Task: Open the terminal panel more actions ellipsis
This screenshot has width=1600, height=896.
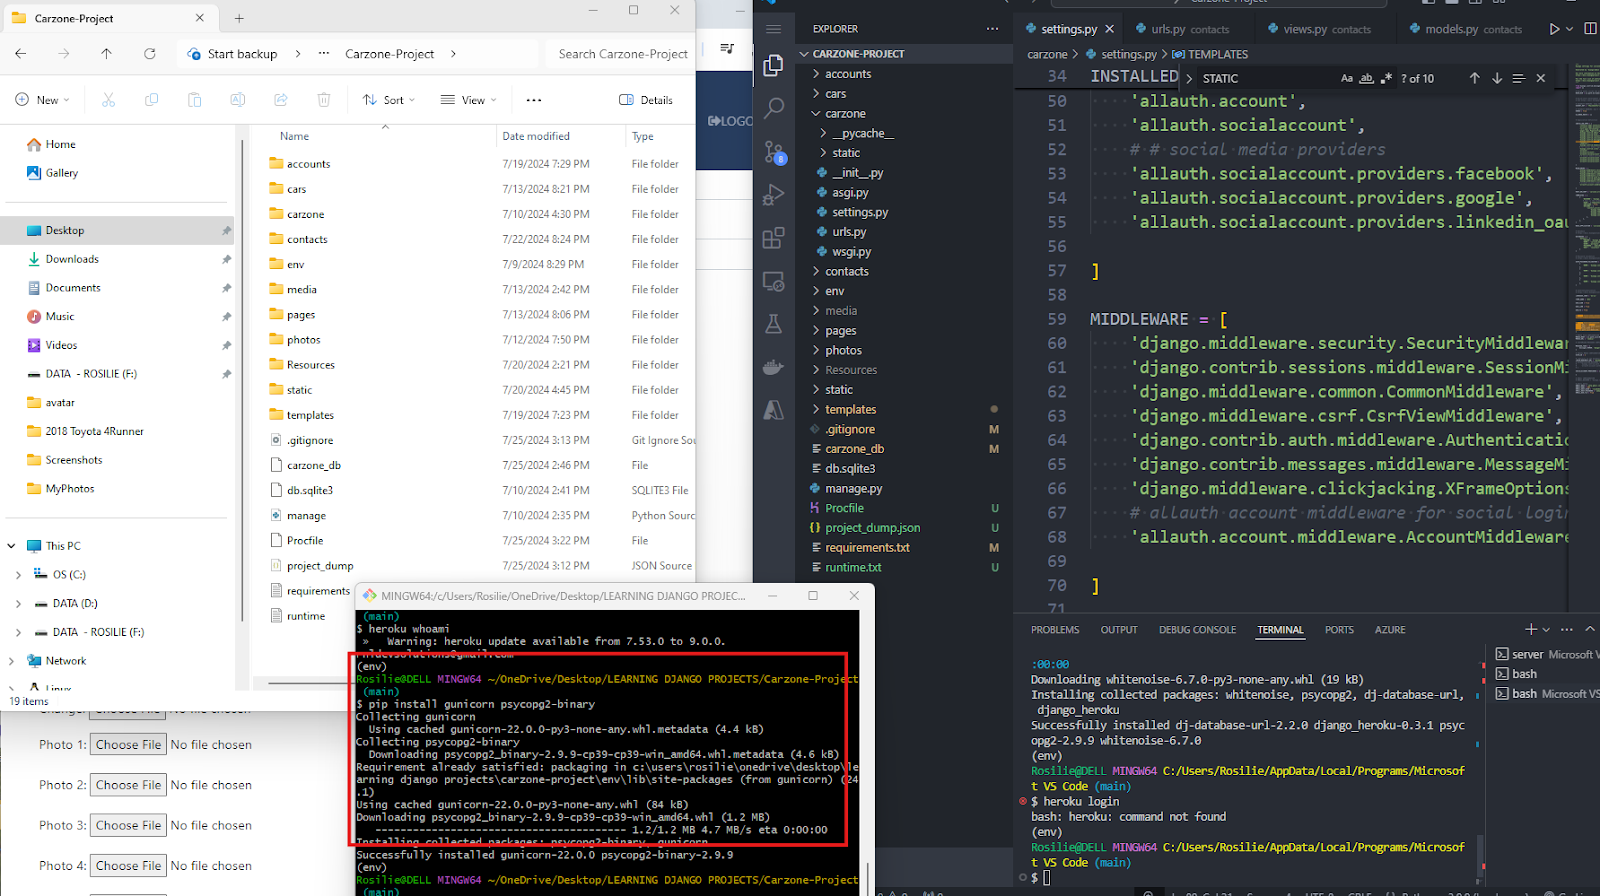Action: tap(1567, 629)
